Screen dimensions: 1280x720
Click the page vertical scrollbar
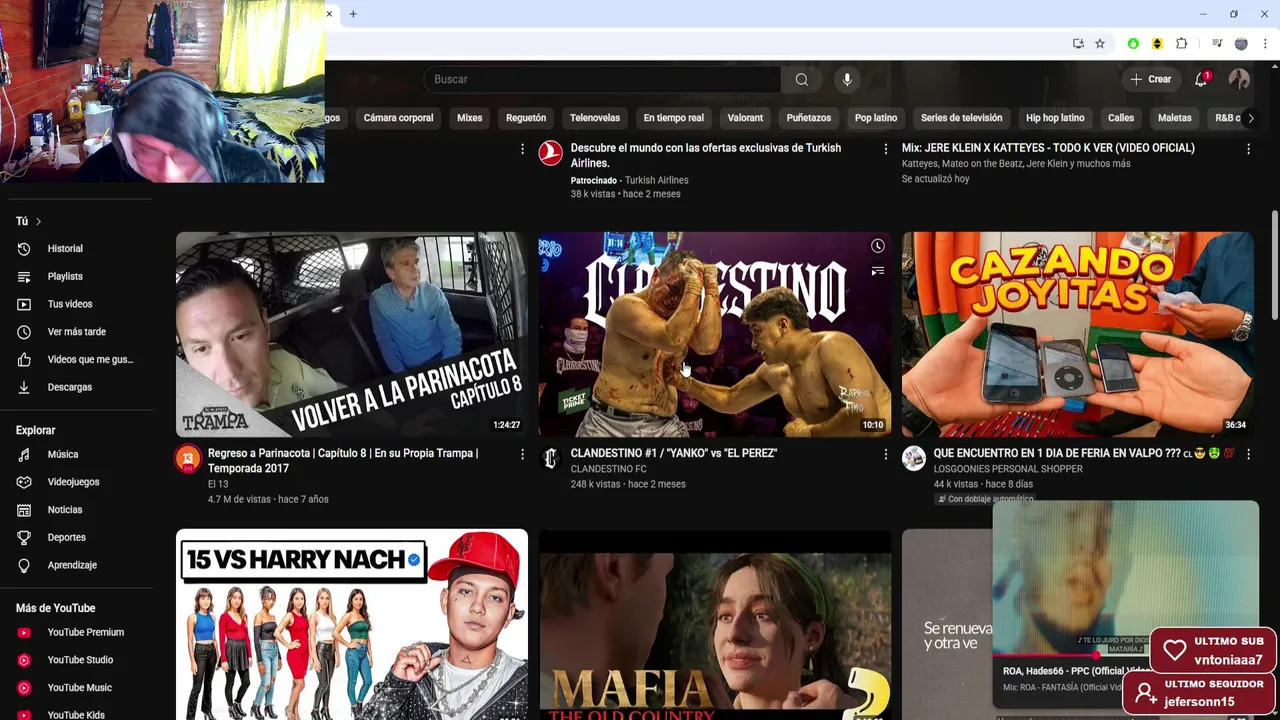[1274, 265]
